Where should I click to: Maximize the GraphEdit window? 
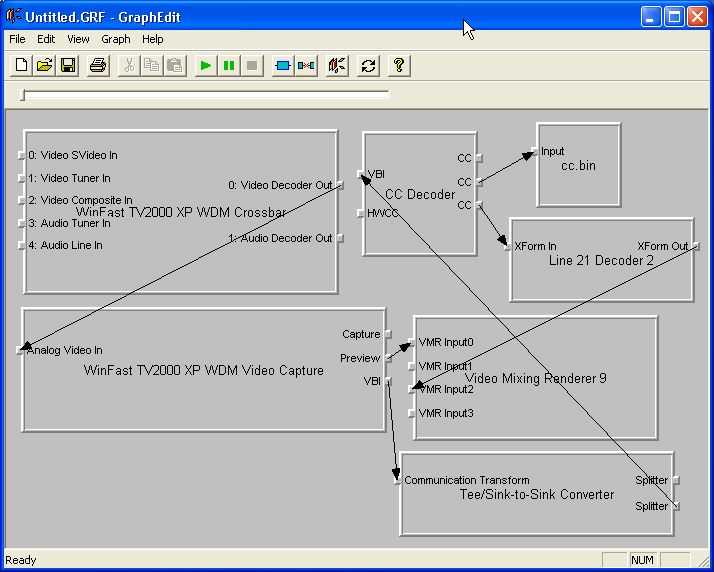tap(674, 17)
